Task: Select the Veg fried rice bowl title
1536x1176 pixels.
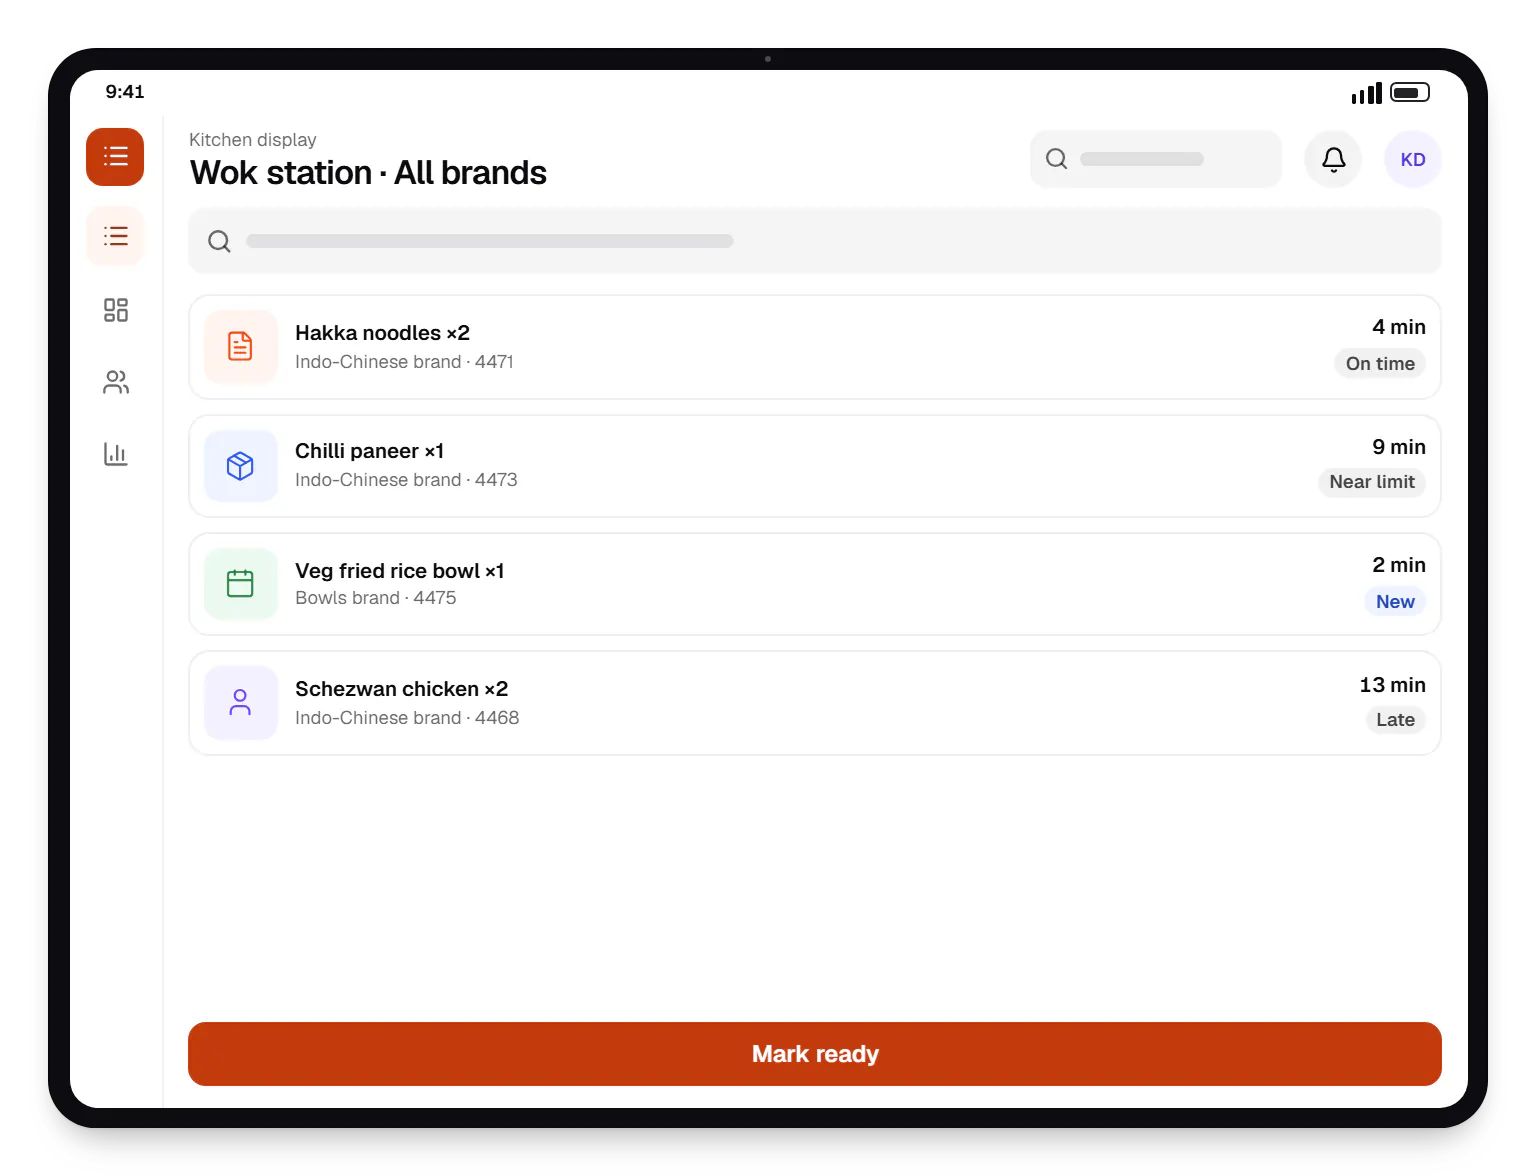Action: point(399,571)
